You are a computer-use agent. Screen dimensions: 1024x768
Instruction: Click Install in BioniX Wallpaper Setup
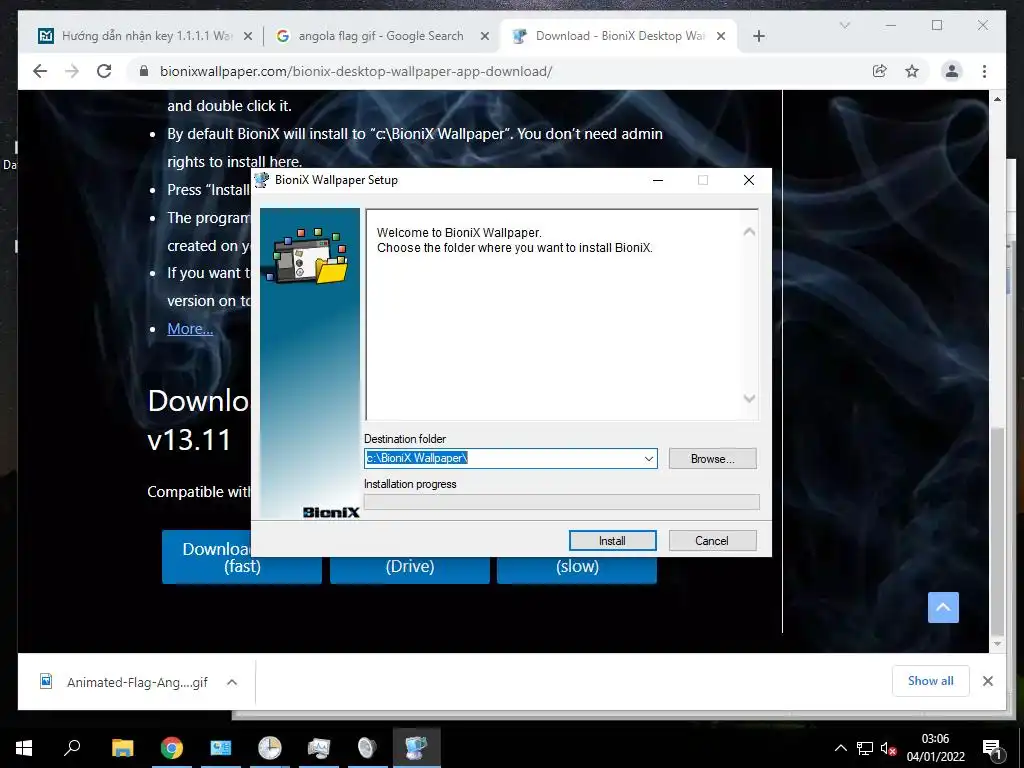(x=612, y=541)
